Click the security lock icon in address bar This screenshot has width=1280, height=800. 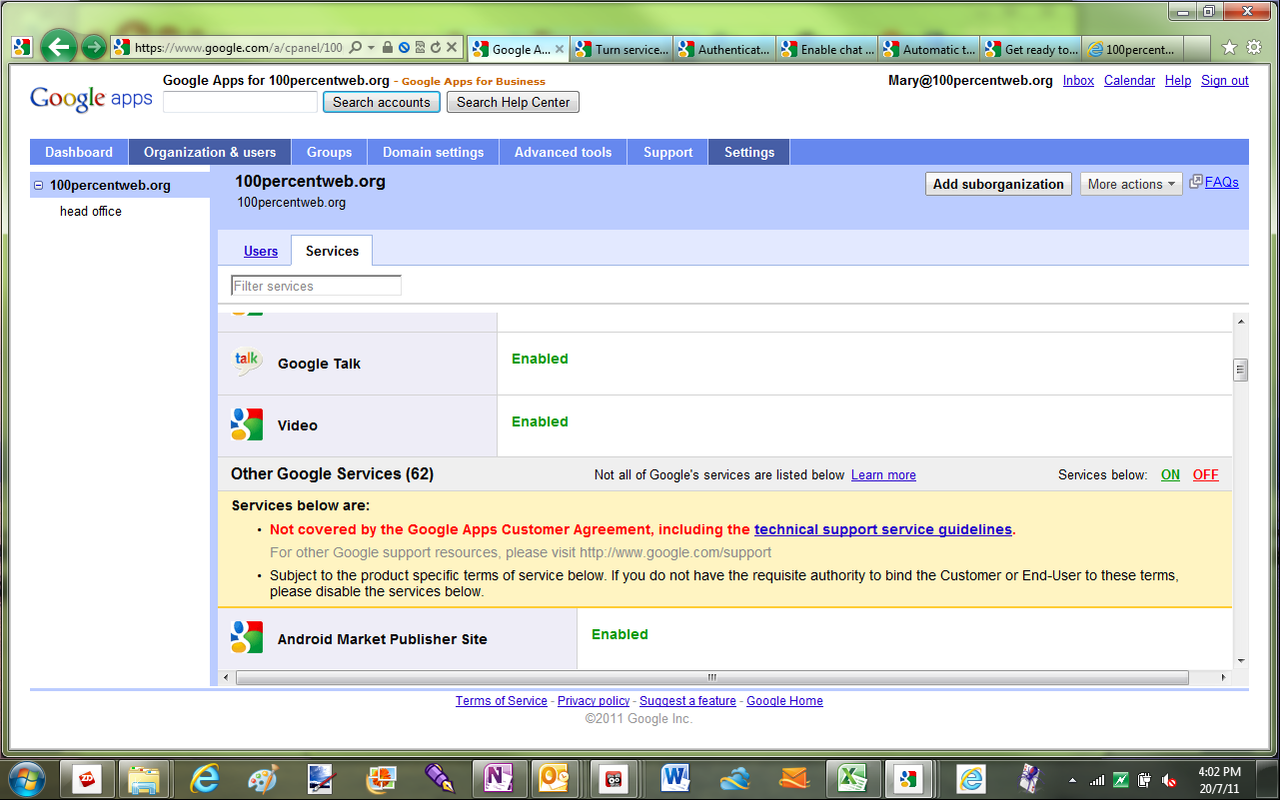[x=387, y=47]
